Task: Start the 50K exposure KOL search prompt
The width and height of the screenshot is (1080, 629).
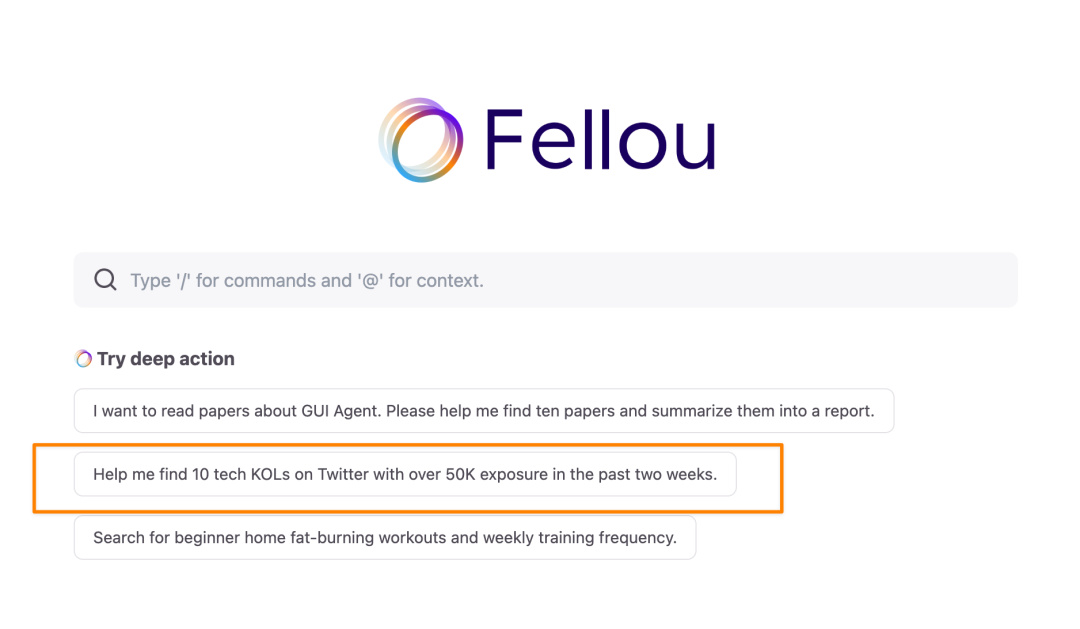Action: [404, 474]
